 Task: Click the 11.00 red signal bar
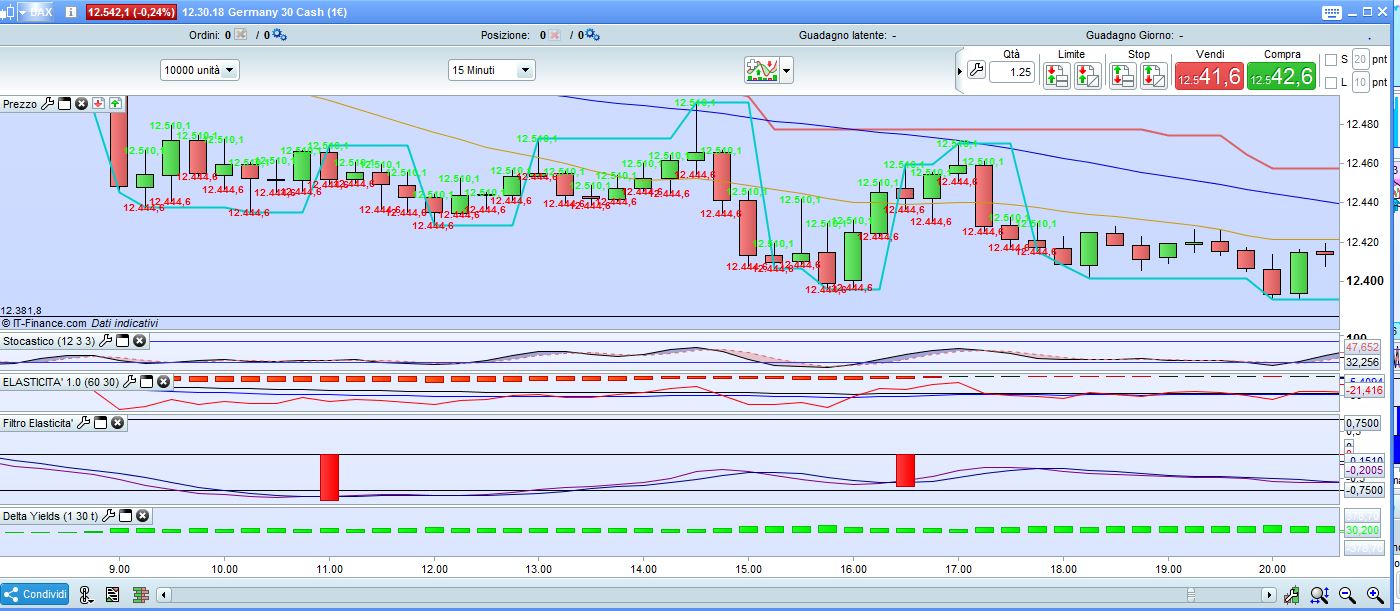pyautogui.click(x=330, y=477)
